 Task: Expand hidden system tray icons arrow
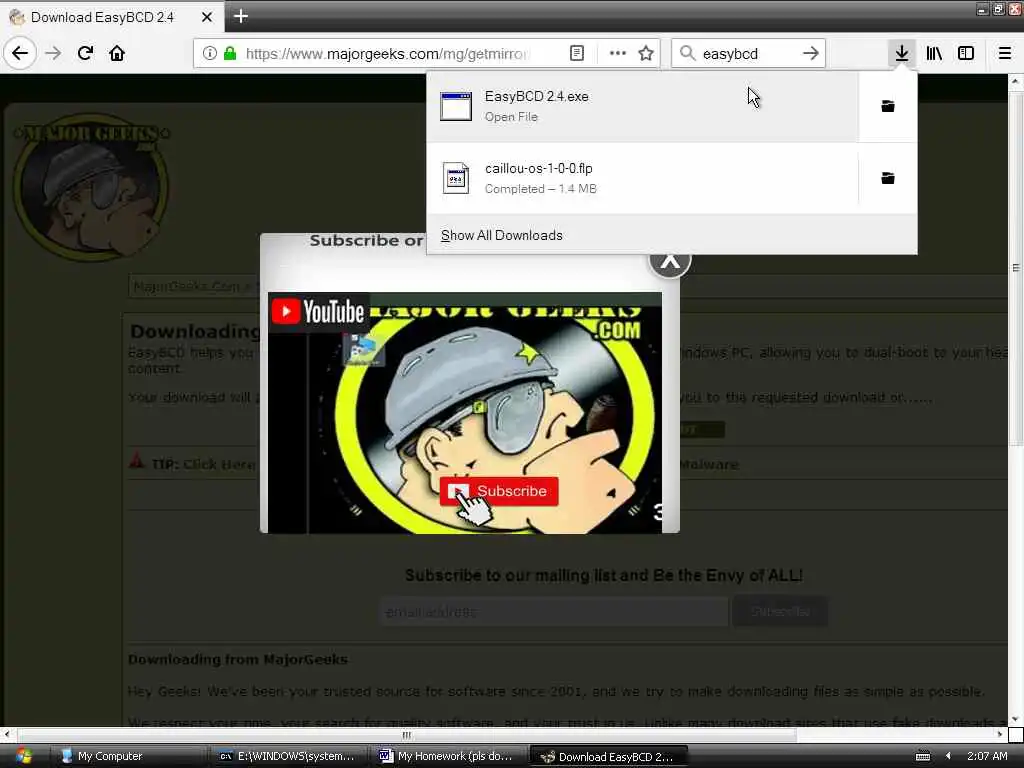[x=948, y=756]
